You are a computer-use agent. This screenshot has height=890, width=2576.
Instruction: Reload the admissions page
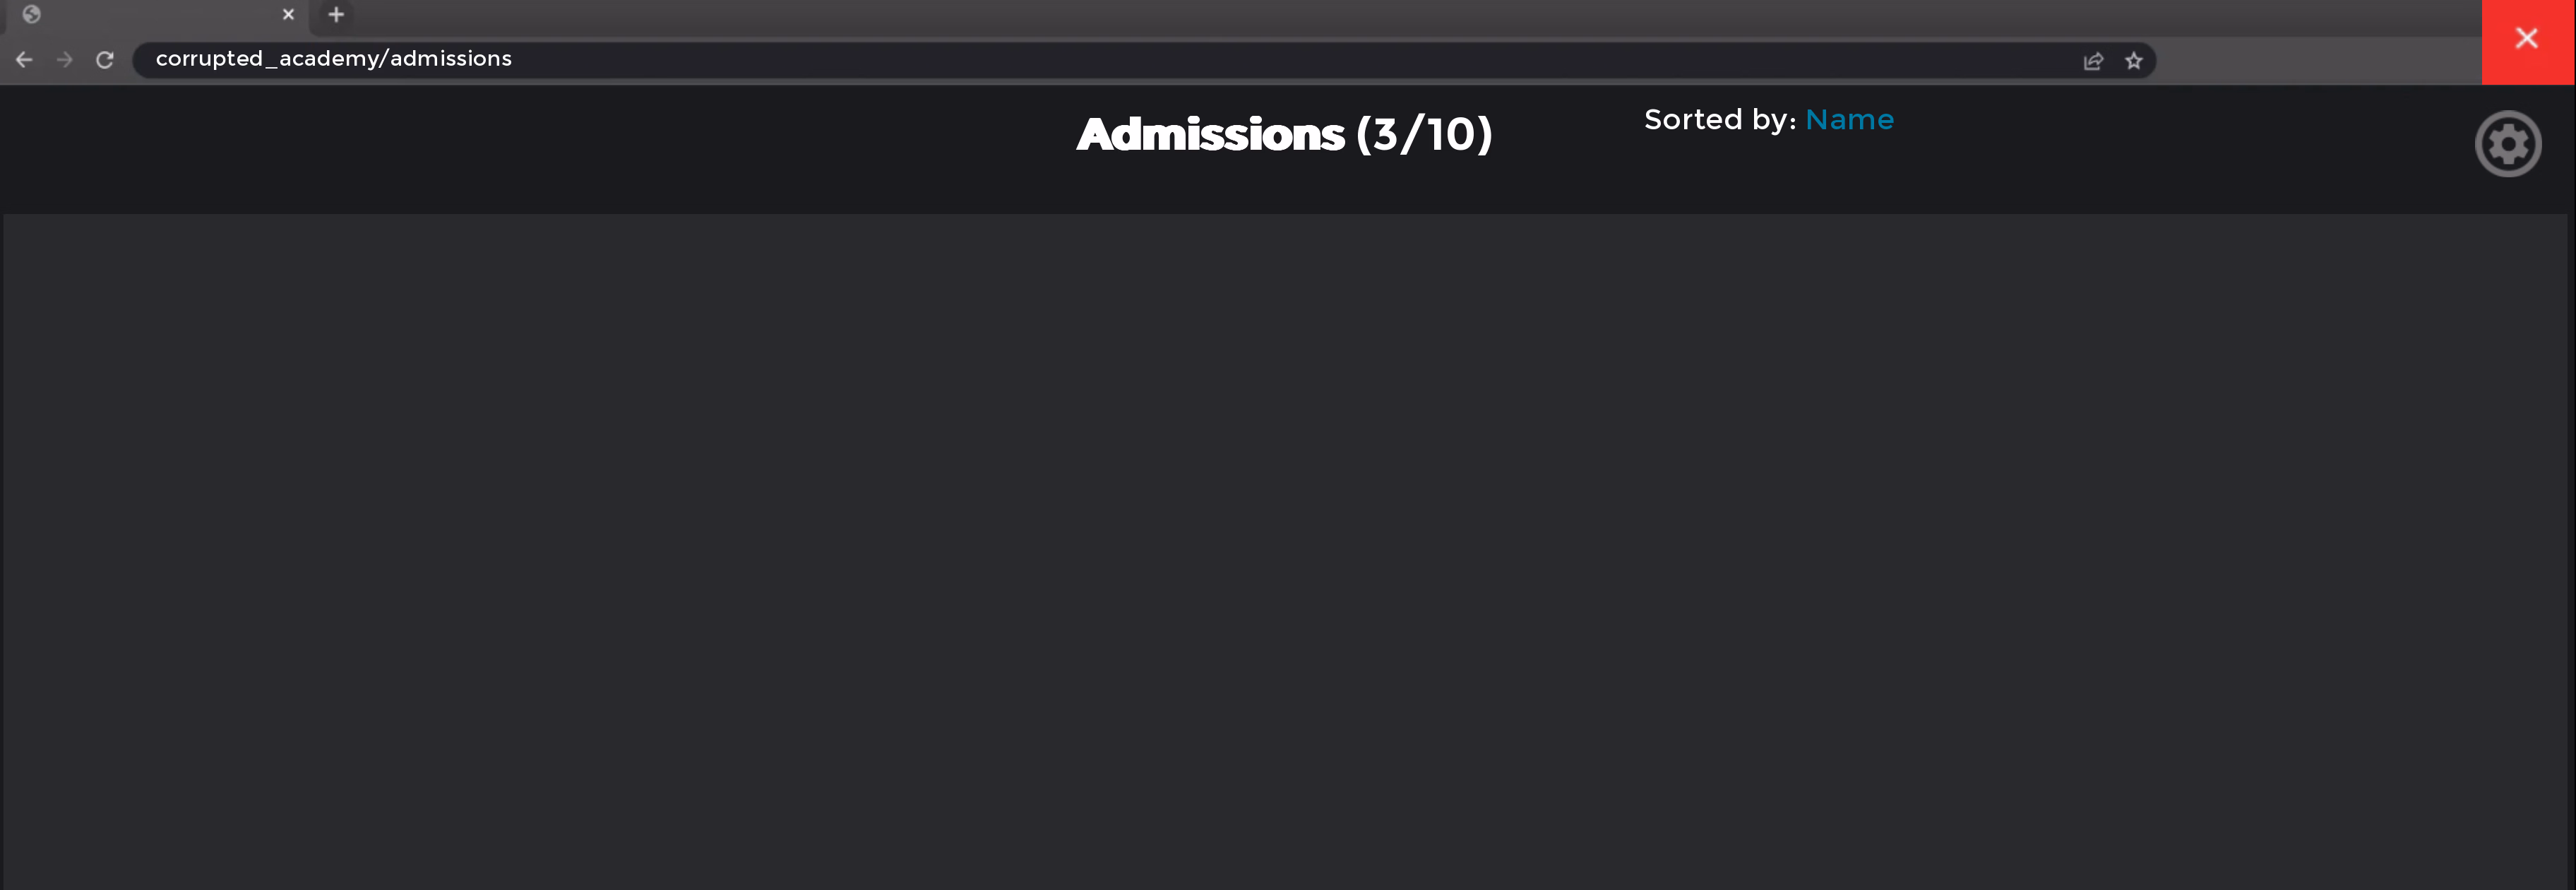[x=105, y=60]
